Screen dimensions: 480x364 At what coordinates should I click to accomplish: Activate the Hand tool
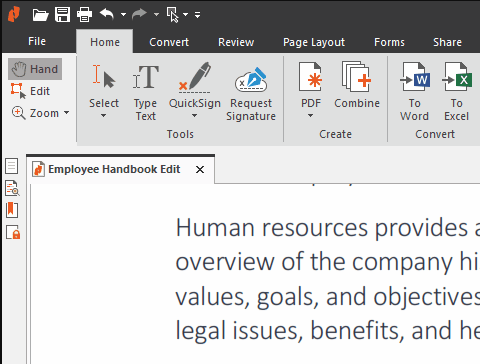(x=35, y=69)
